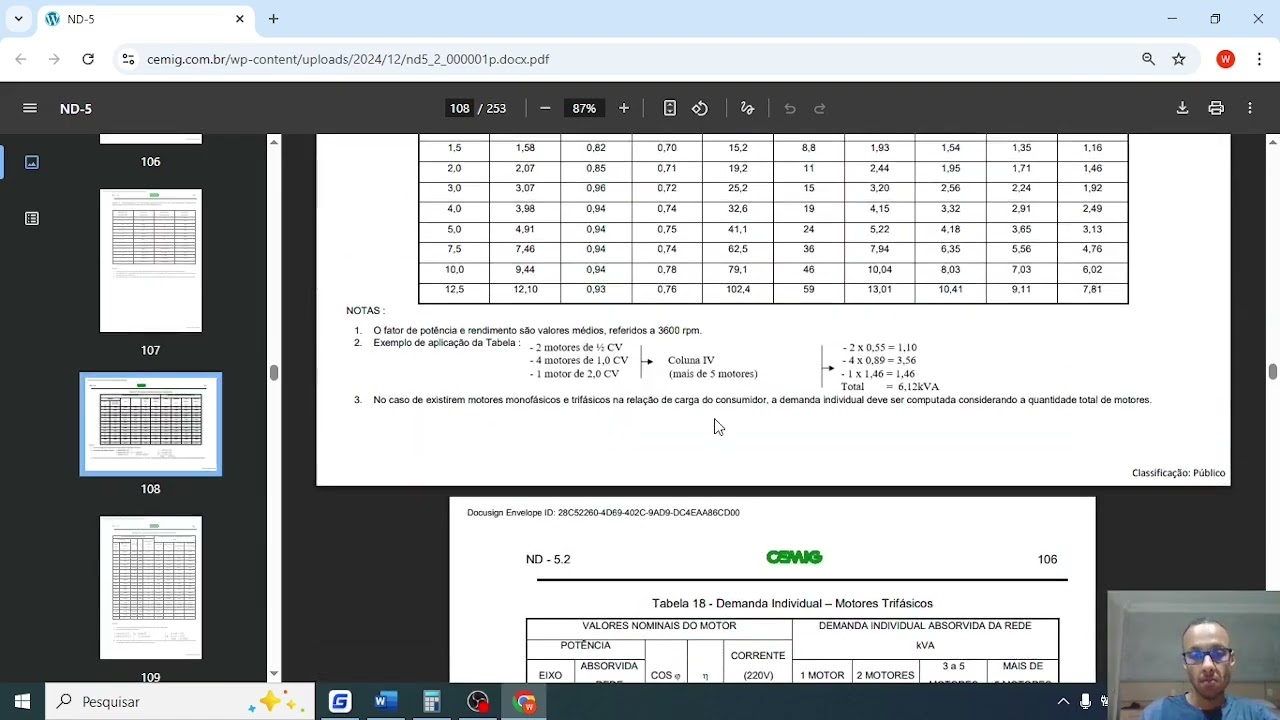Click the microphone tray icon
Viewport: 1280px width, 720px height.
pos(1085,702)
